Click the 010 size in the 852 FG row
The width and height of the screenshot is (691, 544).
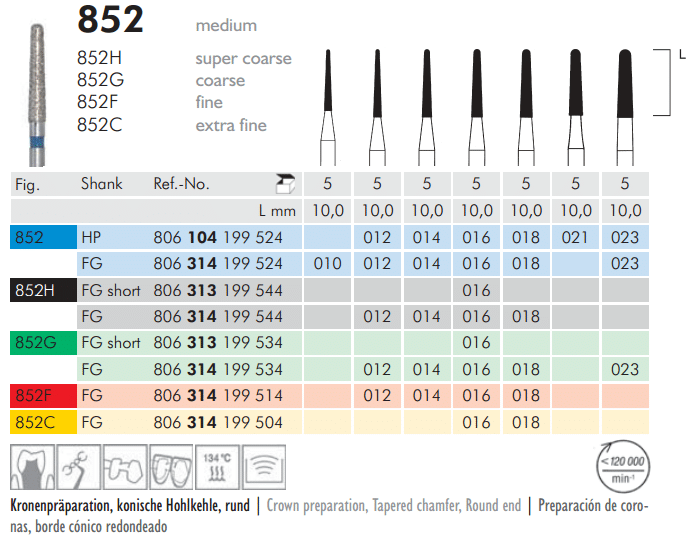coord(328,264)
